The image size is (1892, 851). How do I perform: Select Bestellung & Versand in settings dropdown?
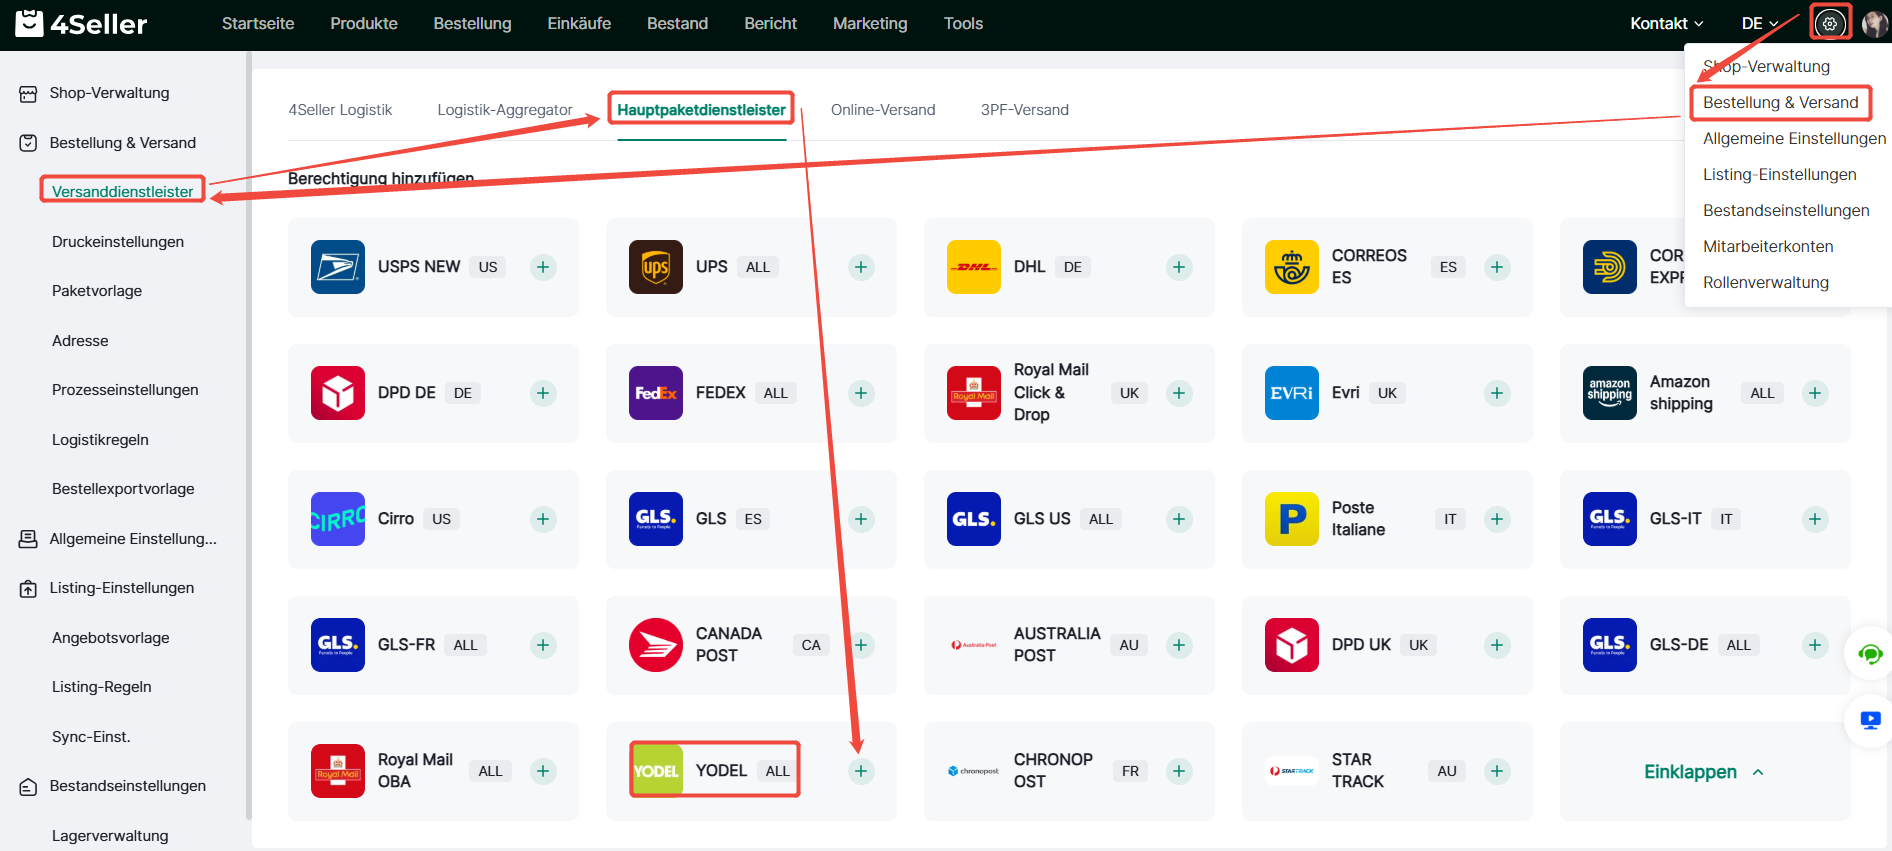(1781, 102)
